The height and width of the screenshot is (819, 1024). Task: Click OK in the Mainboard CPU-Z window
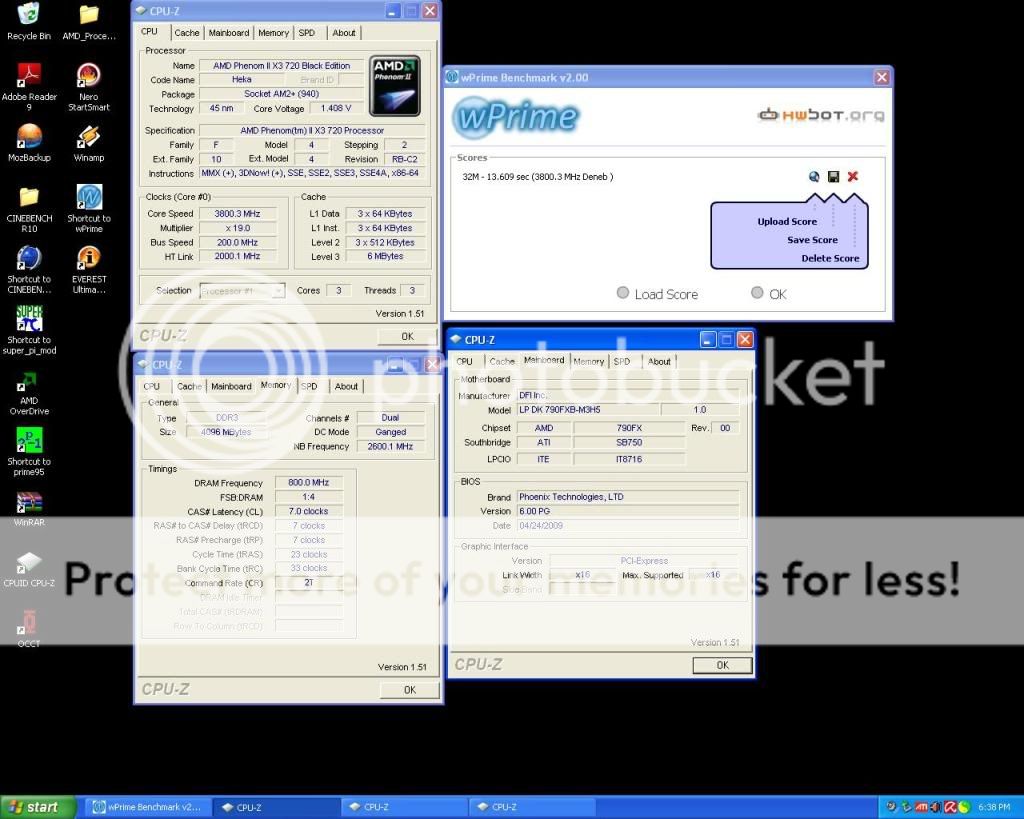pos(722,665)
